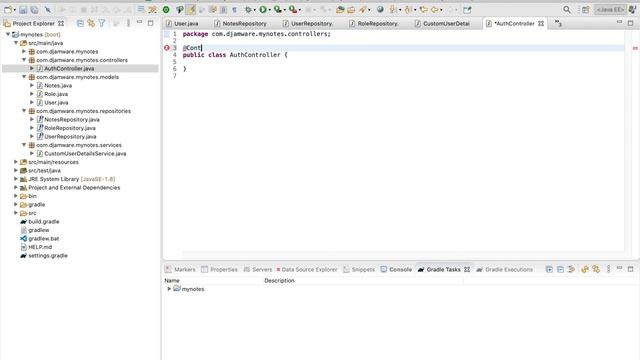Click the web browser globe icon
640x360 pixels.
[x=380, y=9]
